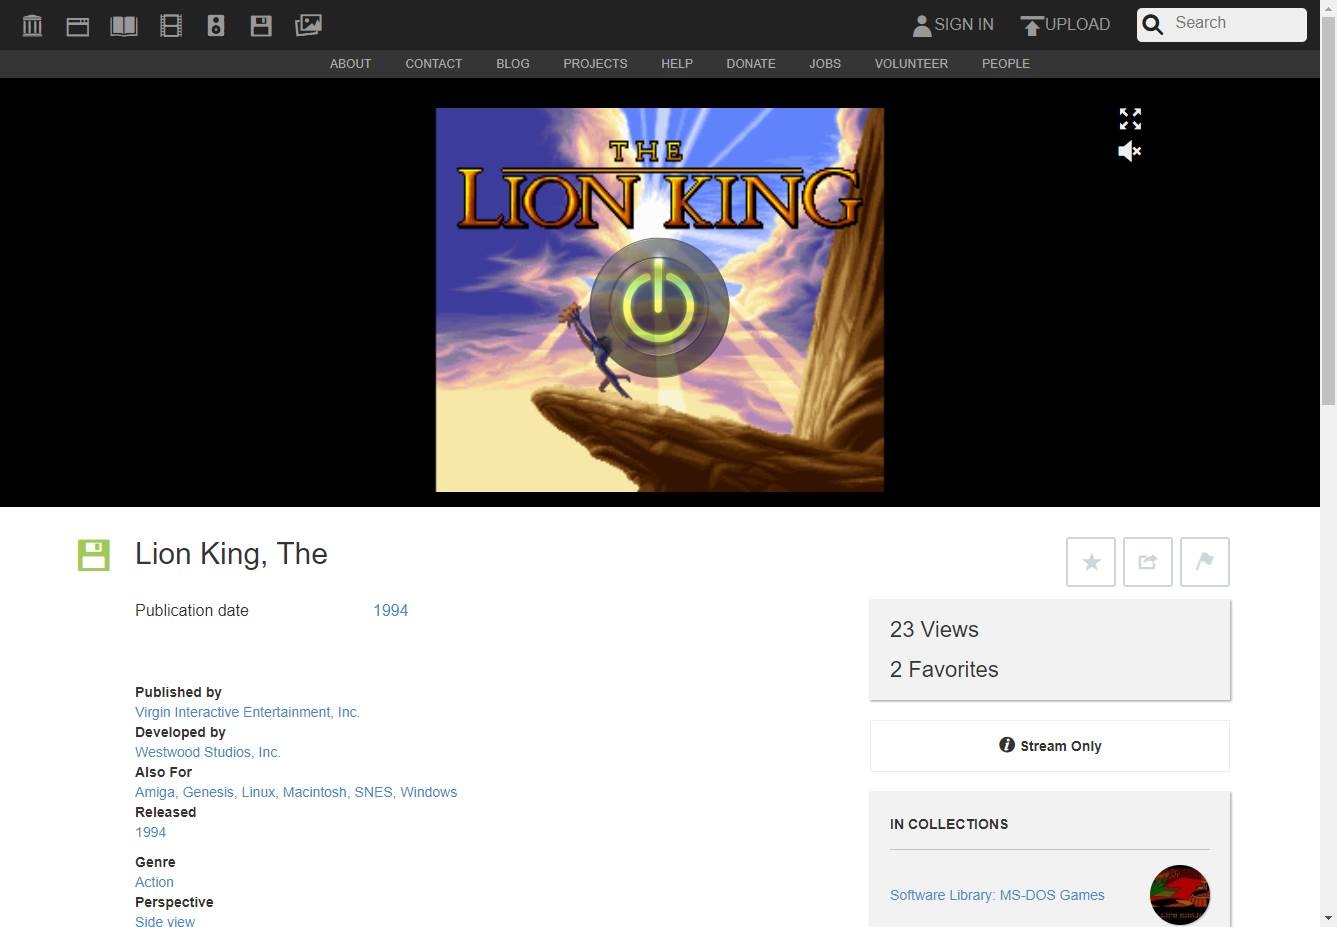Image resolution: width=1337 pixels, height=927 pixels.
Task: Open the JOBS menu item
Action: (825, 64)
